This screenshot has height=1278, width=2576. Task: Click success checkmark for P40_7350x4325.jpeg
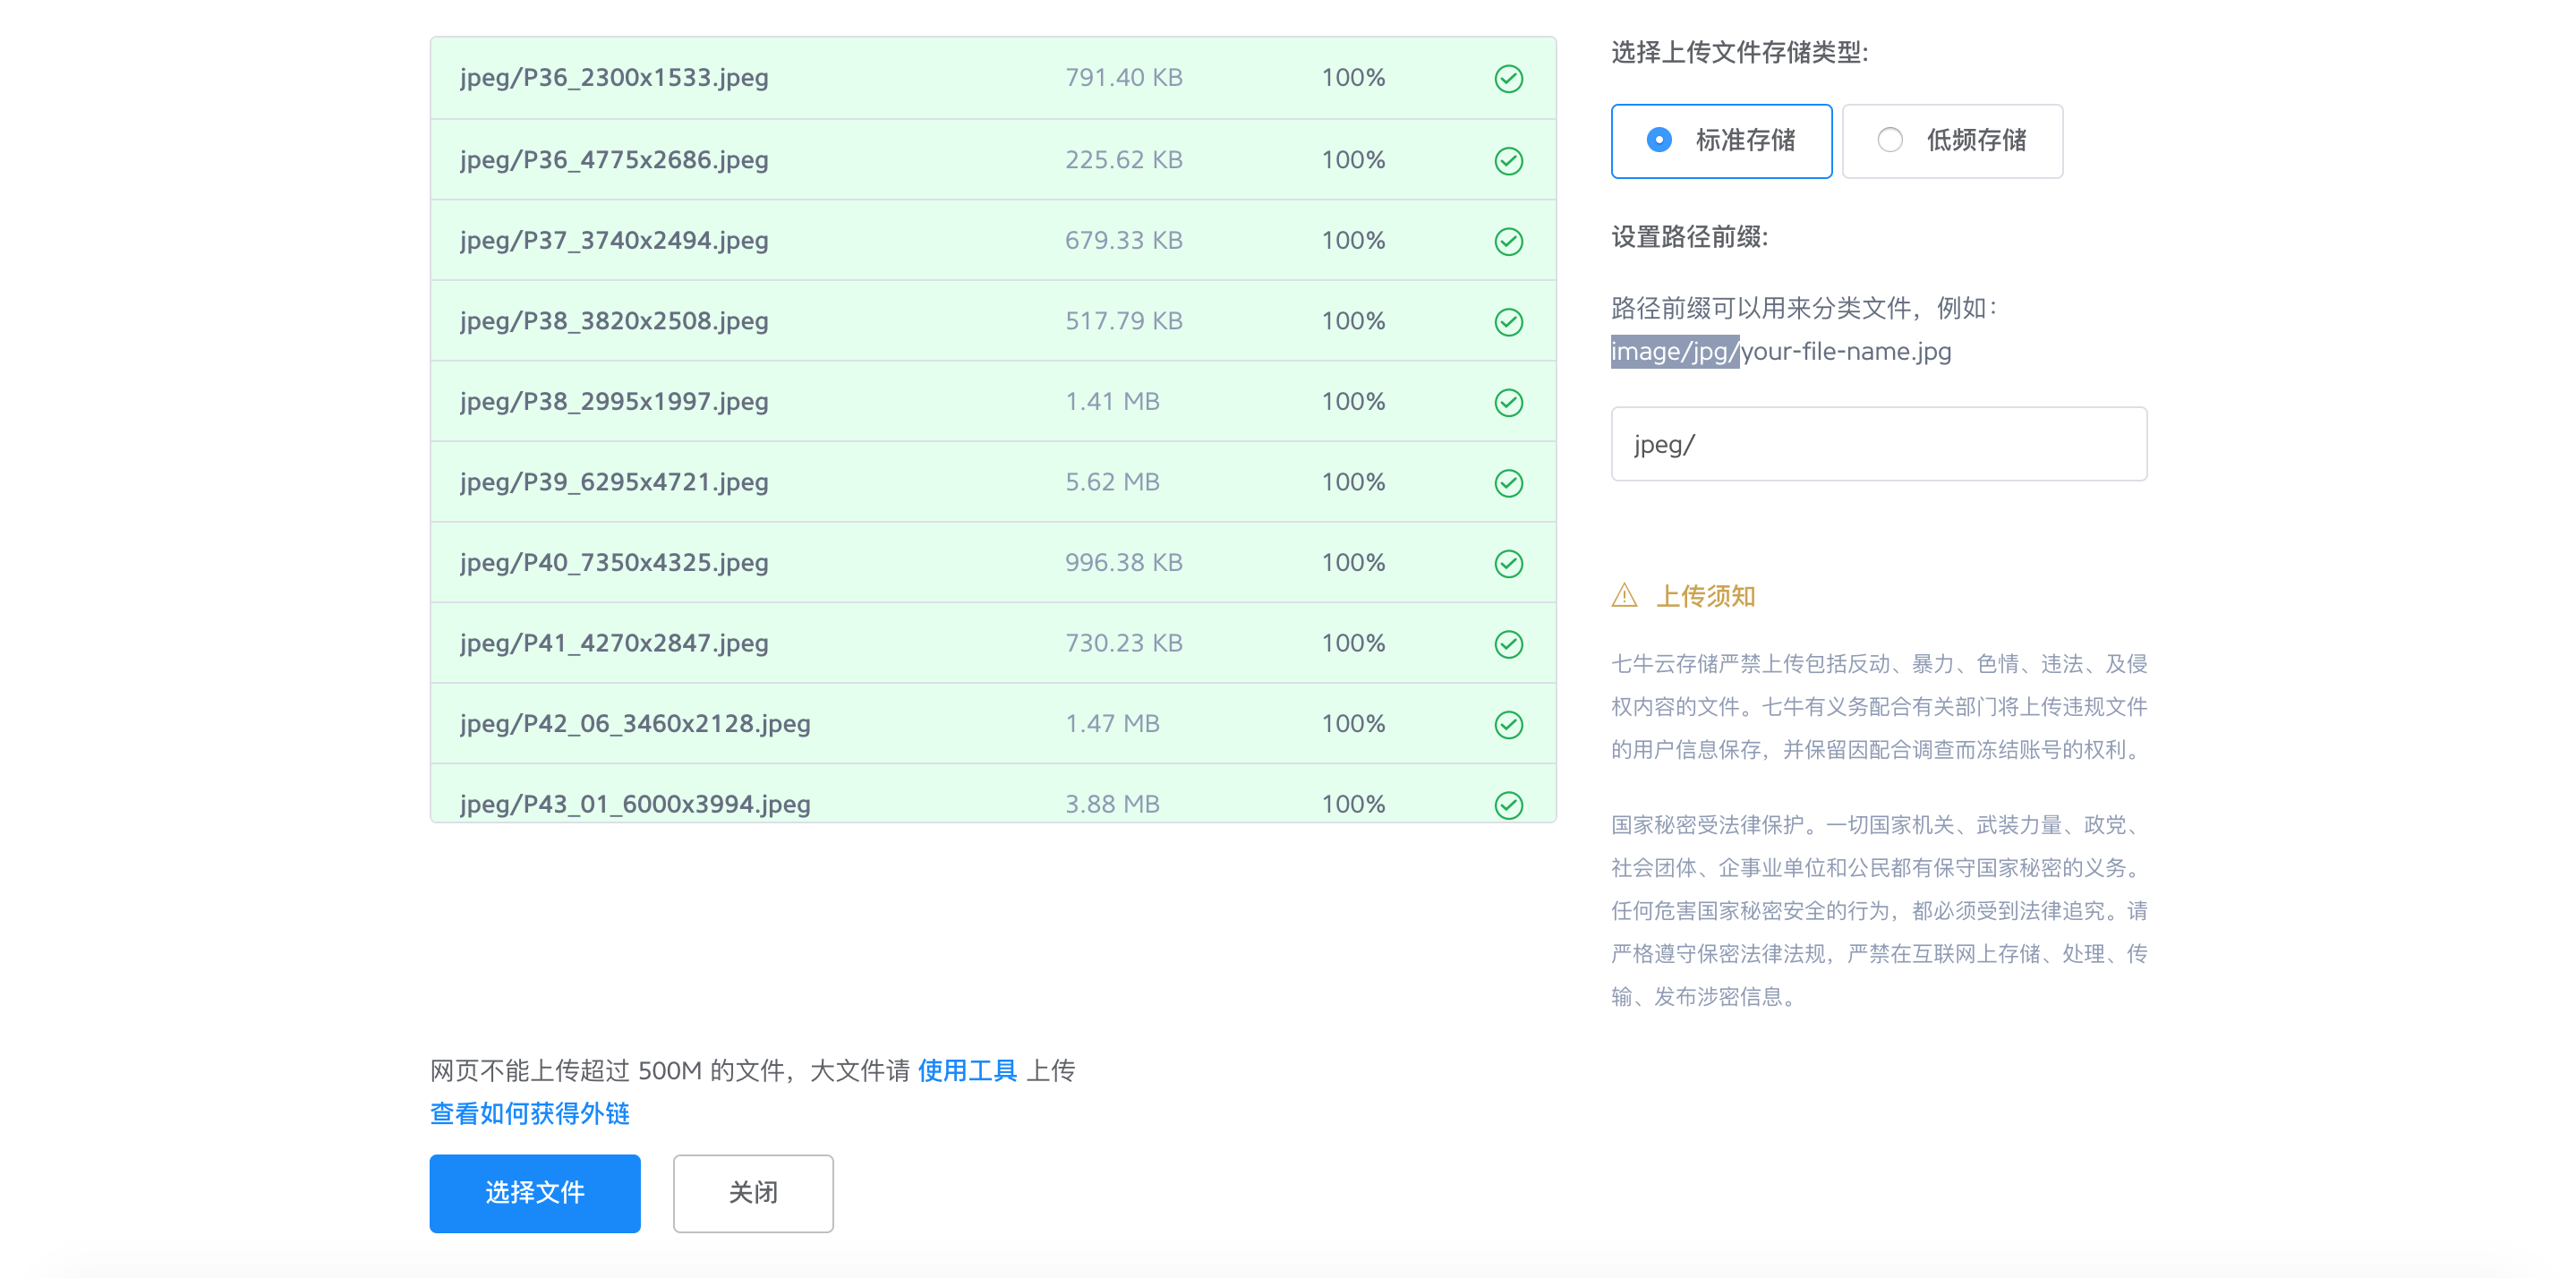[1508, 563]
